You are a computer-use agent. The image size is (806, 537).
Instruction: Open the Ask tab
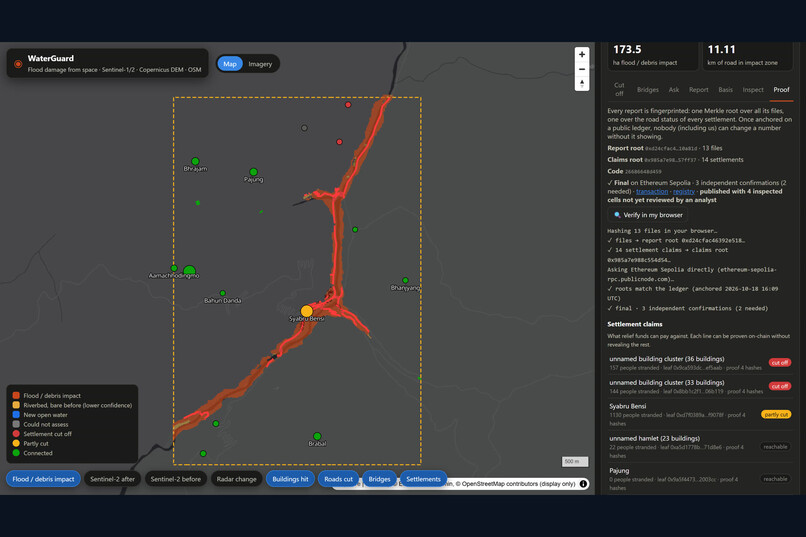(x=674, y=89)
